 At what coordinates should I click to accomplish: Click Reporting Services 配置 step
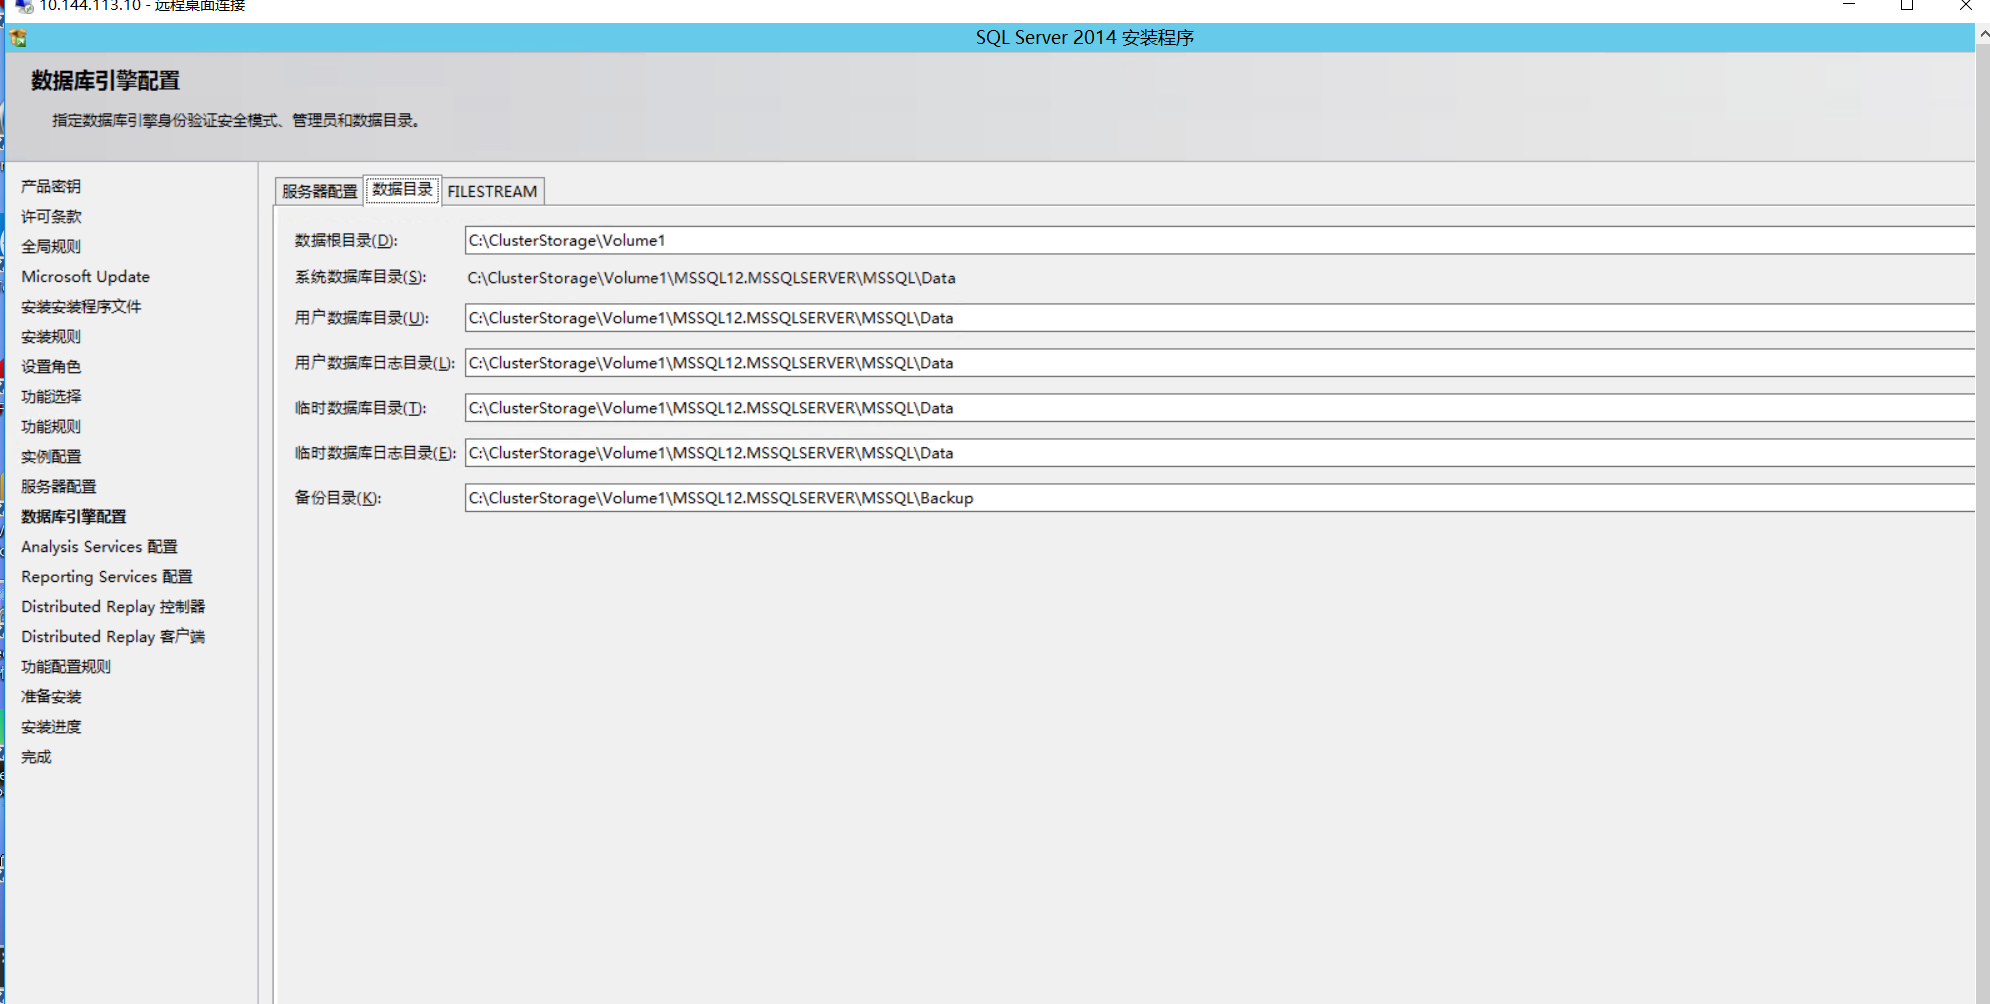tap(107, 576)
